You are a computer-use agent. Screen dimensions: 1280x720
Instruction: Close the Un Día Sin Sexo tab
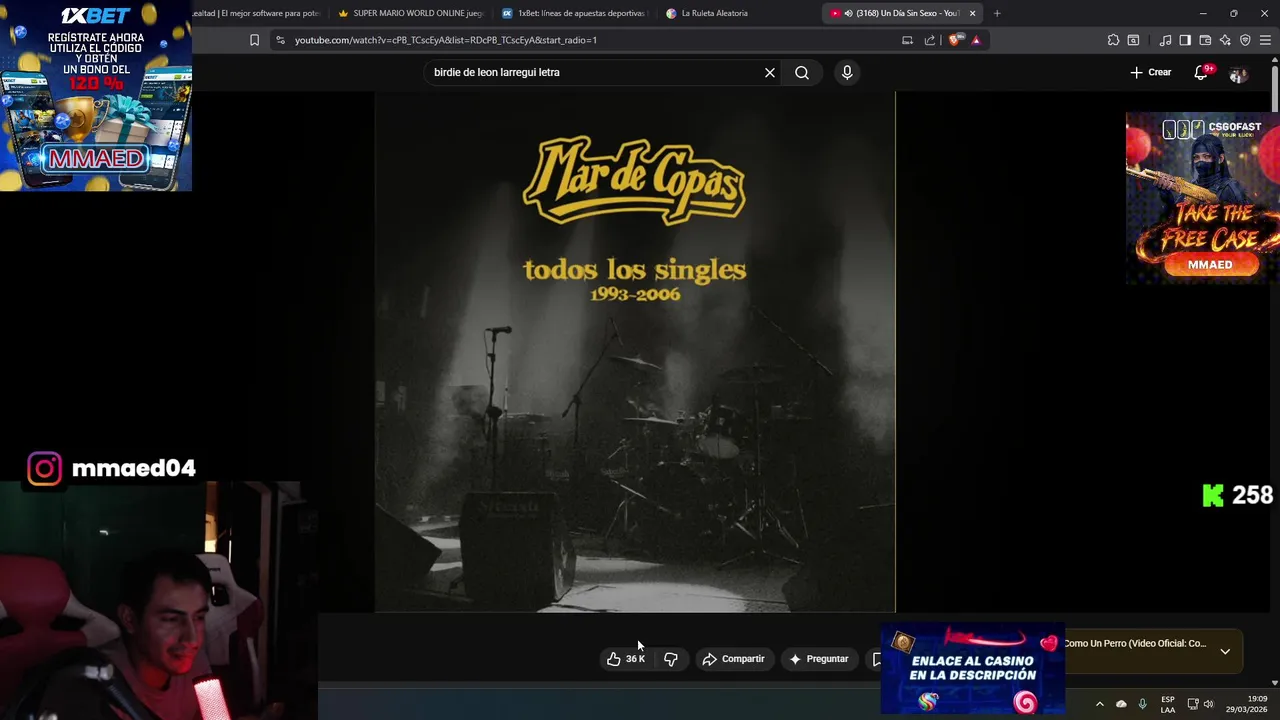pos(972,13)
